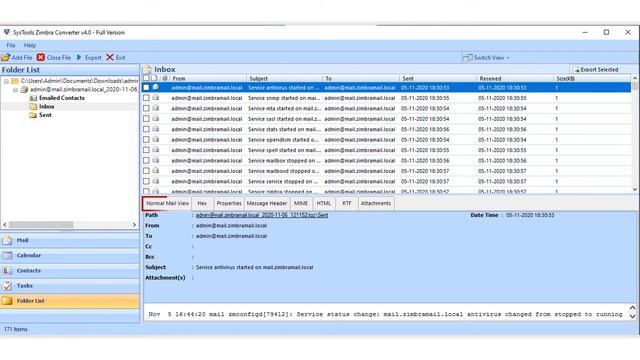Toggle the select-all checkbox in header
Screen dimensions: 640x360
click(146, 78)
